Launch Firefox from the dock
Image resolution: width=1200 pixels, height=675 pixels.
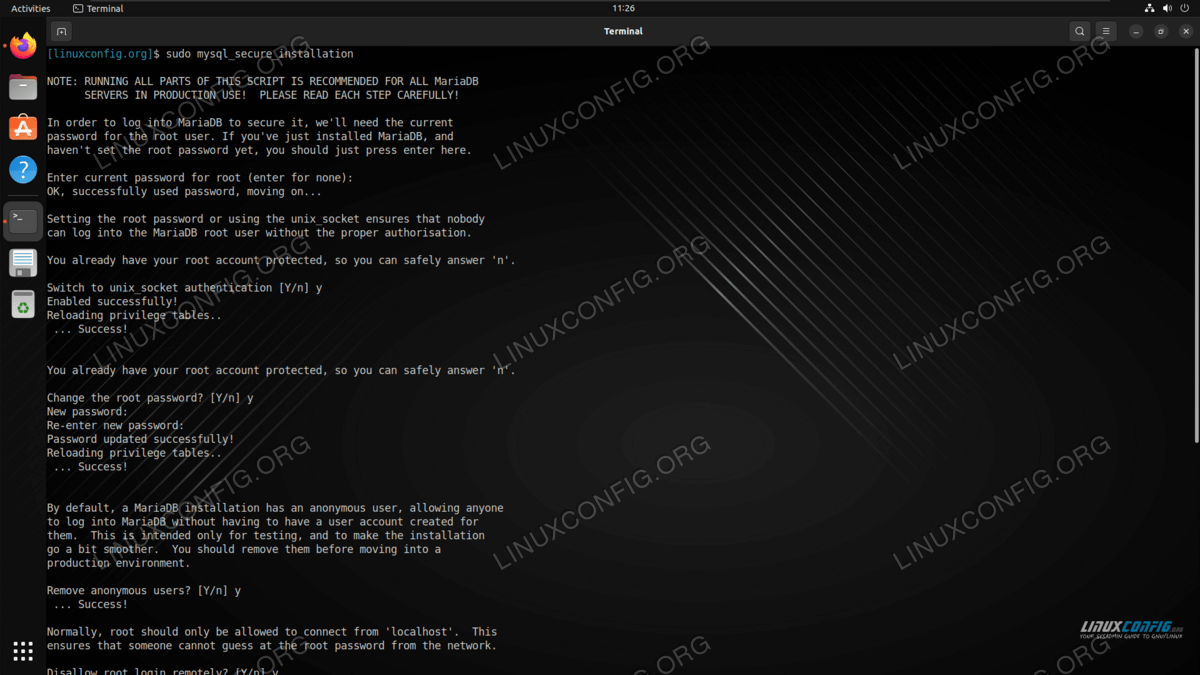click(23, 46)
